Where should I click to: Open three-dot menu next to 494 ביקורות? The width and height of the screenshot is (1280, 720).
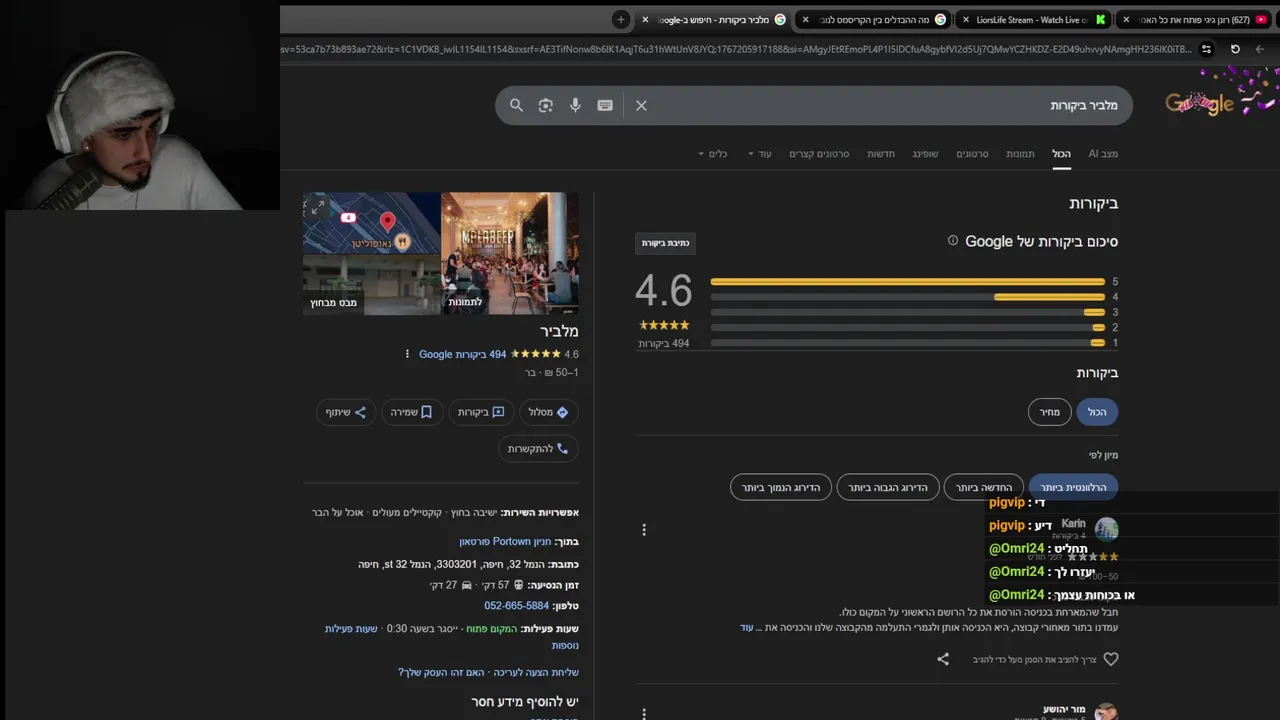pos(407,354)
